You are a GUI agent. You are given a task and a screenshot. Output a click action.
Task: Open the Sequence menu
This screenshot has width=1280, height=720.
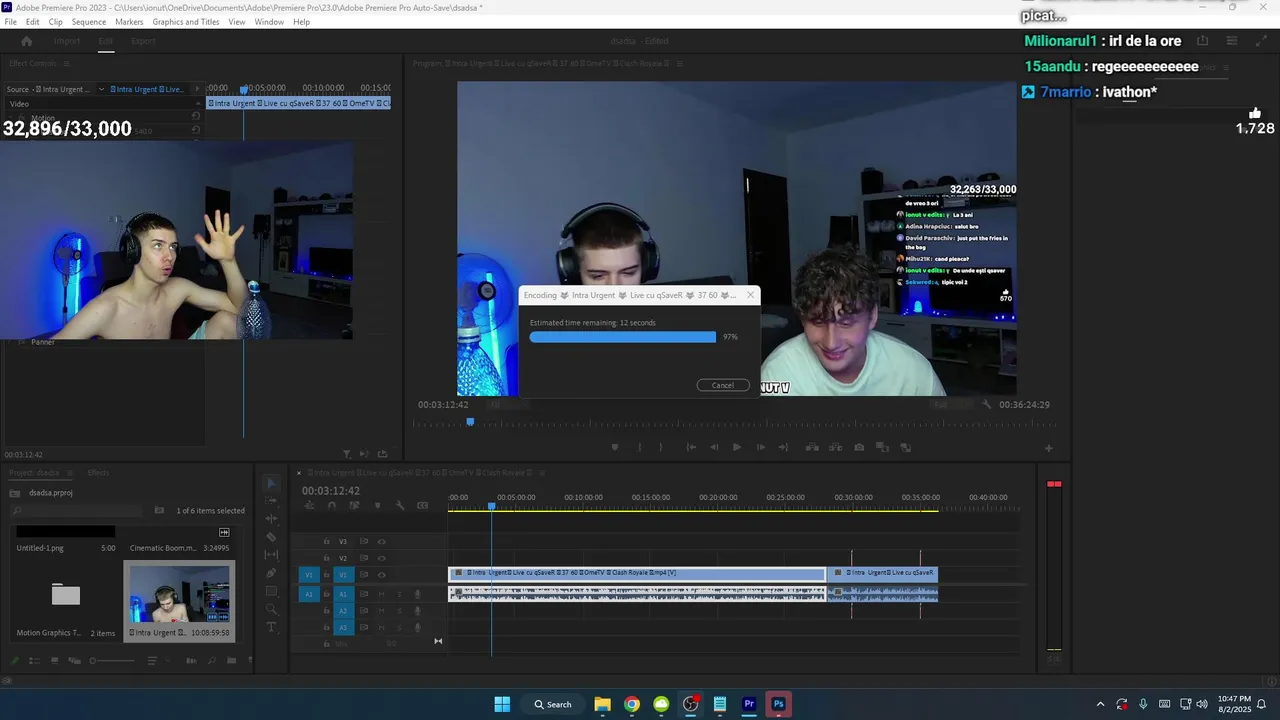pos(89,22)
